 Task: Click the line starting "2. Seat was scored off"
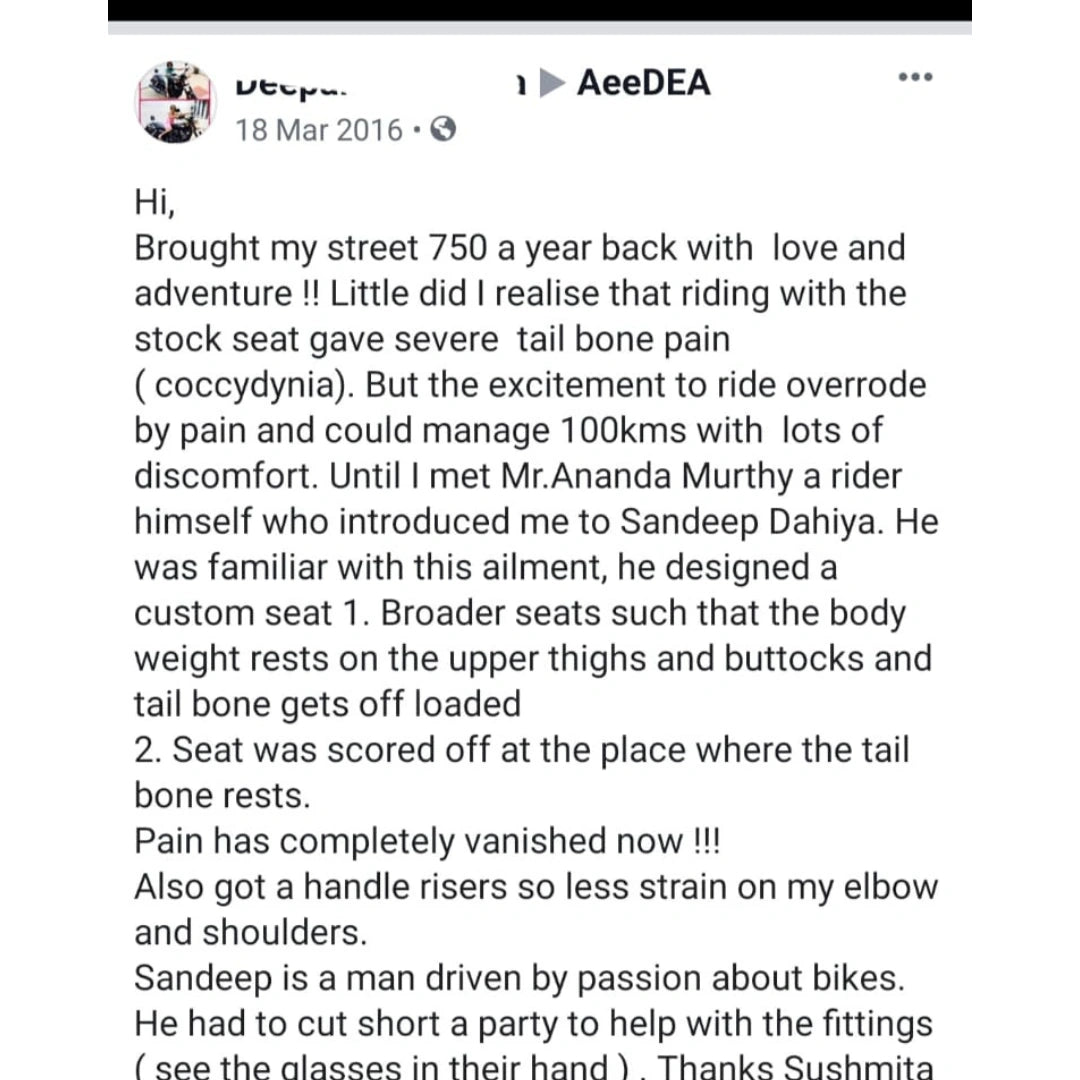[521, 750]
